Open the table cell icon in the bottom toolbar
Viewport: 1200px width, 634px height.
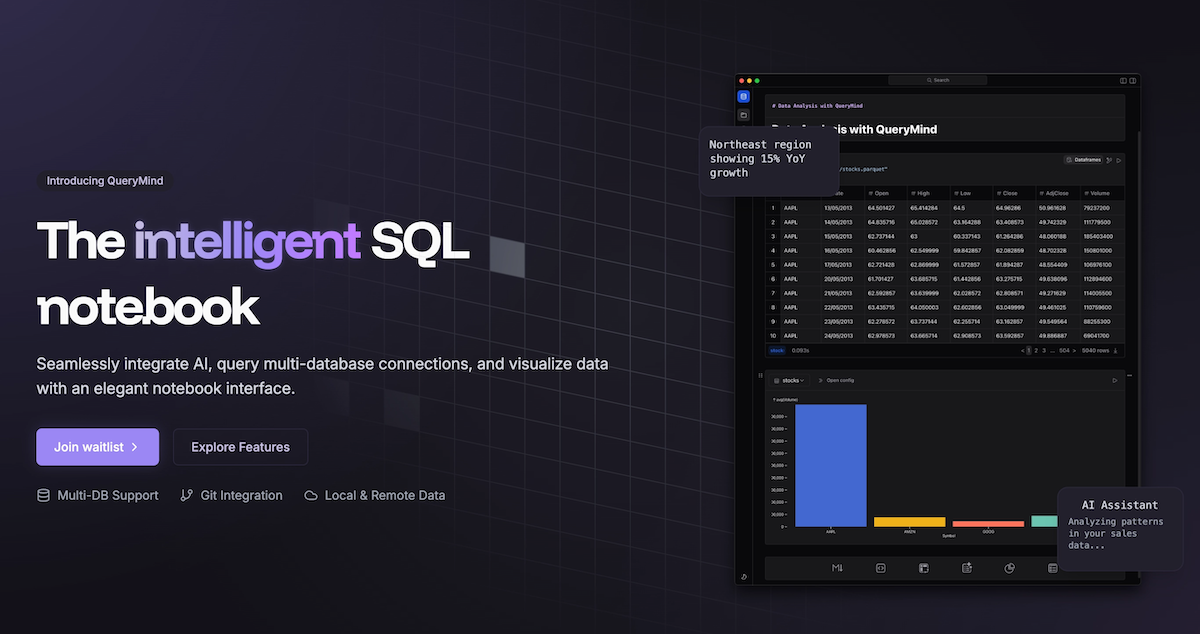click(1051, 567)
